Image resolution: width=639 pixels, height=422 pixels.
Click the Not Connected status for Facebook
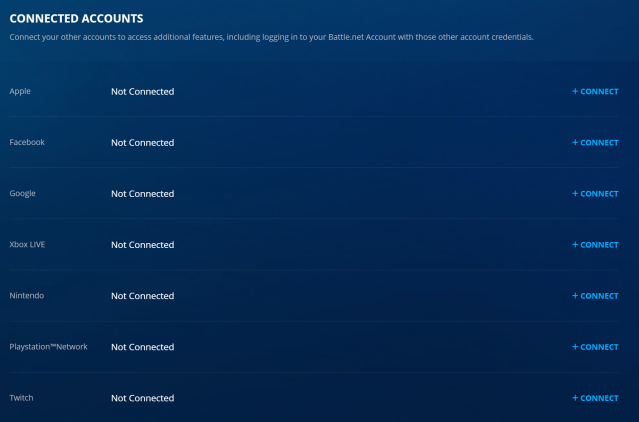pyautogui.click(x=143, y=143)
